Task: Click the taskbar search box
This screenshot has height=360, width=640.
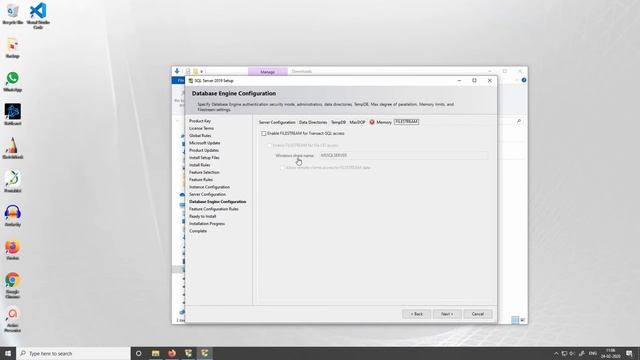Action: 73,353
